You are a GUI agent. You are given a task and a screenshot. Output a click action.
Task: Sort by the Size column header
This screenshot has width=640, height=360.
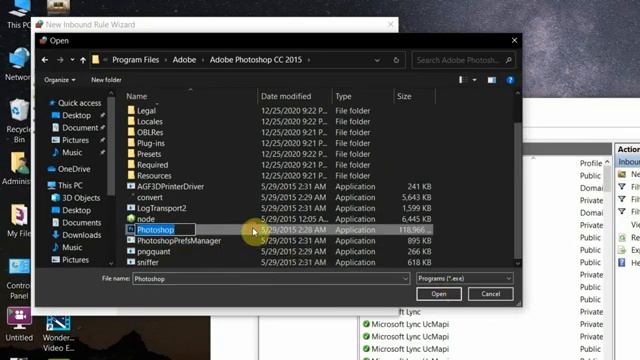pyautogui.click(x=404, y=96)
